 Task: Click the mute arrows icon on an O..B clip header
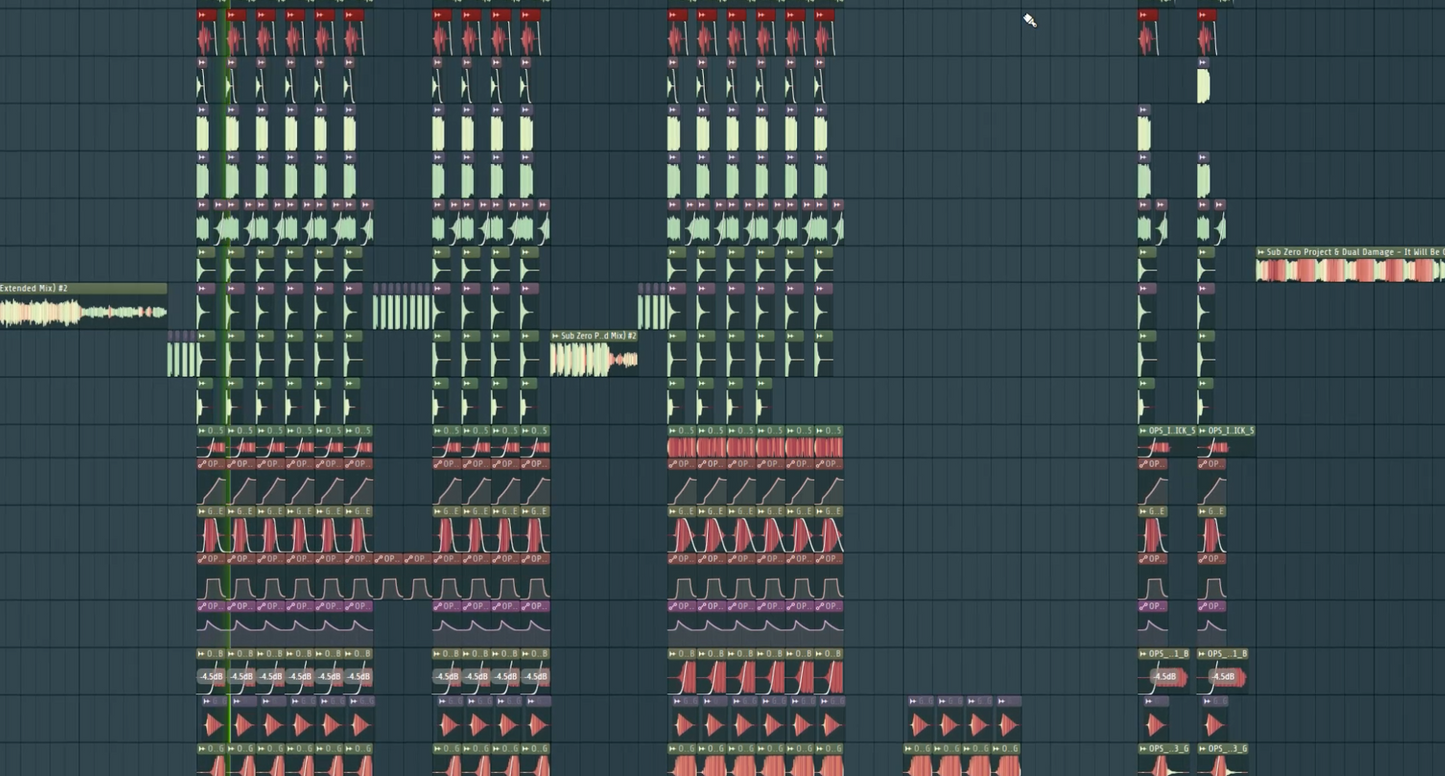pyautogui.click(x=202, y=653)
